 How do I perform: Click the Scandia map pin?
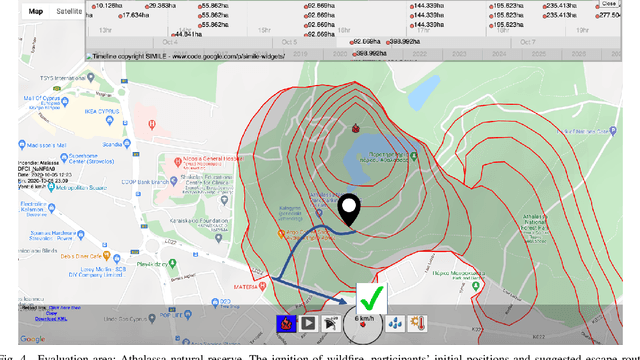pyautogui.click(x=127, y=143)
